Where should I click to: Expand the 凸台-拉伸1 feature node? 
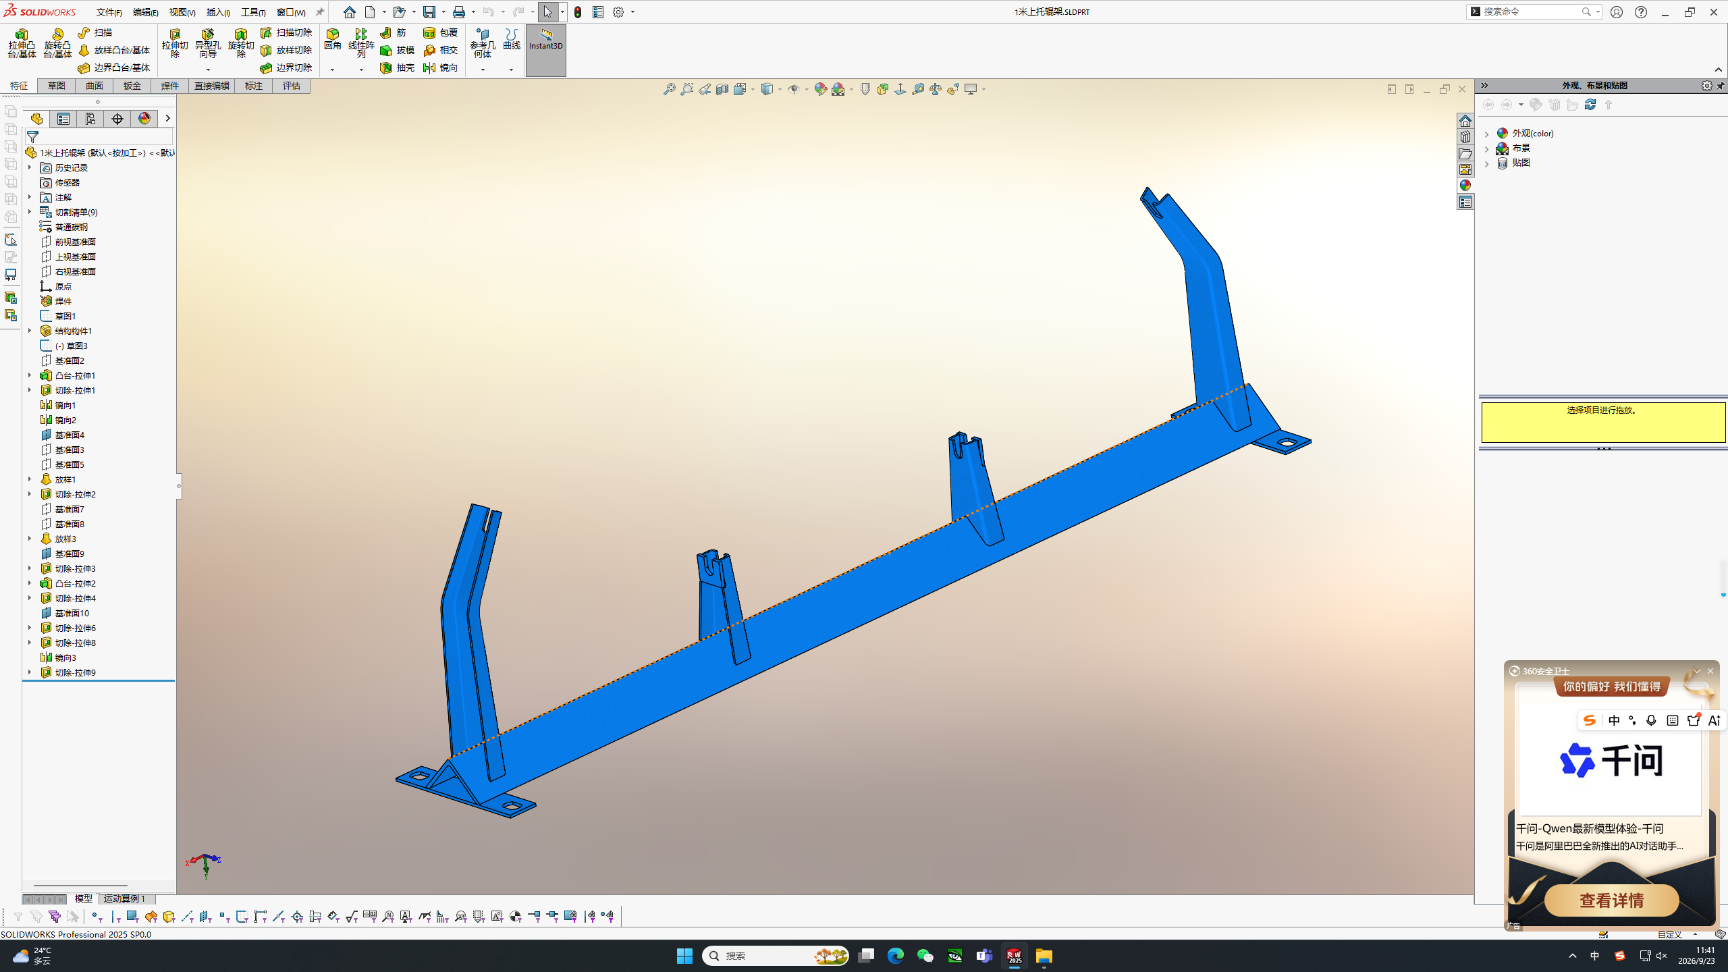point(30,376)
